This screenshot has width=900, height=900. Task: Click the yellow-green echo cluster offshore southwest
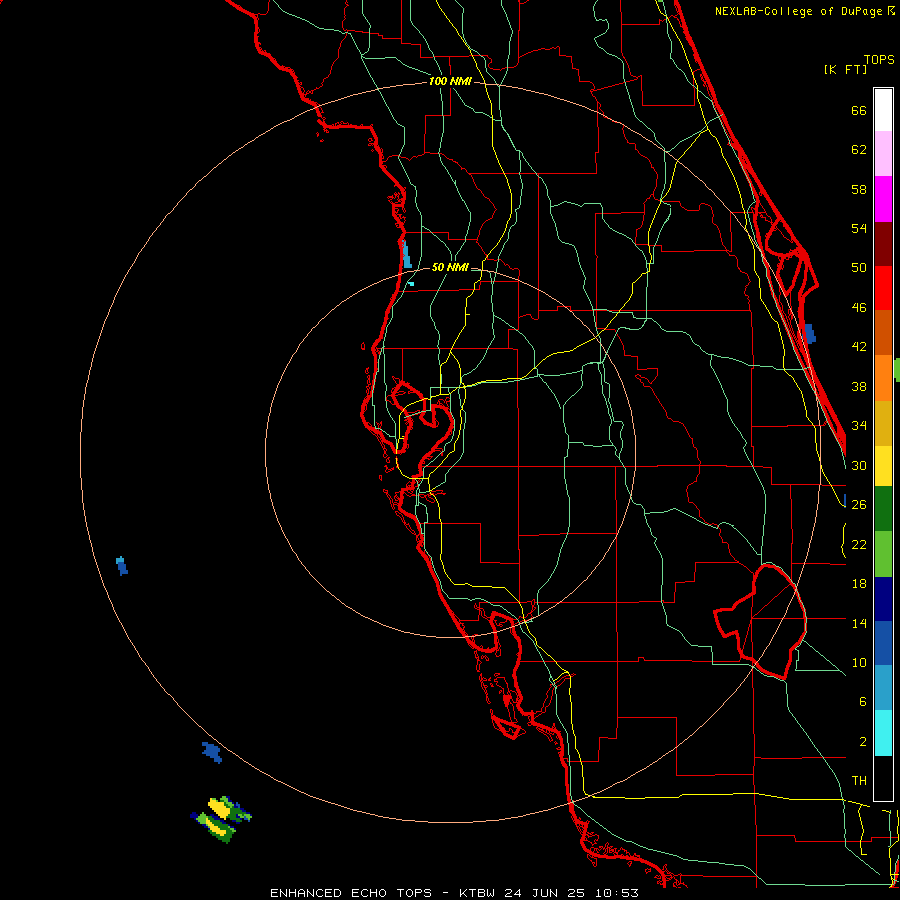click(221, 819)
